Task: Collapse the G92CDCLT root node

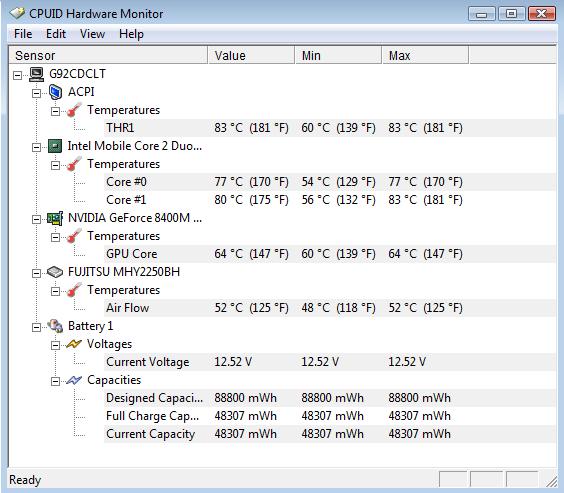Action: (17, 75)
